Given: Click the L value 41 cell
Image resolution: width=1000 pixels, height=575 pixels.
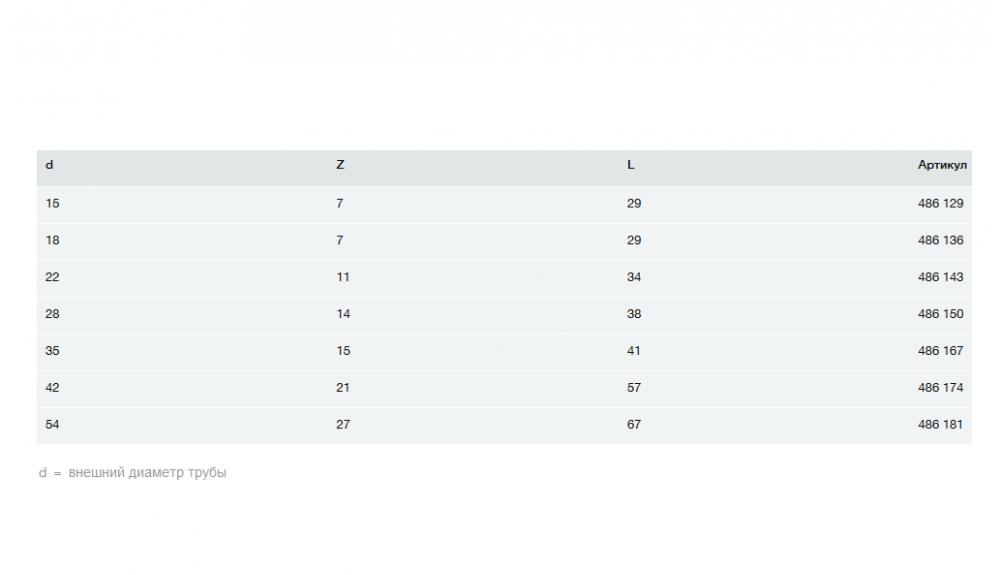Looking at the screenshot, I should pos(634,351).
